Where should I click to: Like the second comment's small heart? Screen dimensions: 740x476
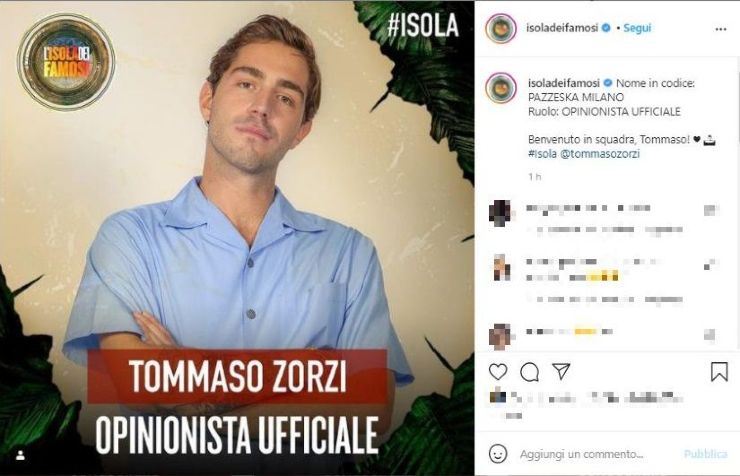[710, 264]
